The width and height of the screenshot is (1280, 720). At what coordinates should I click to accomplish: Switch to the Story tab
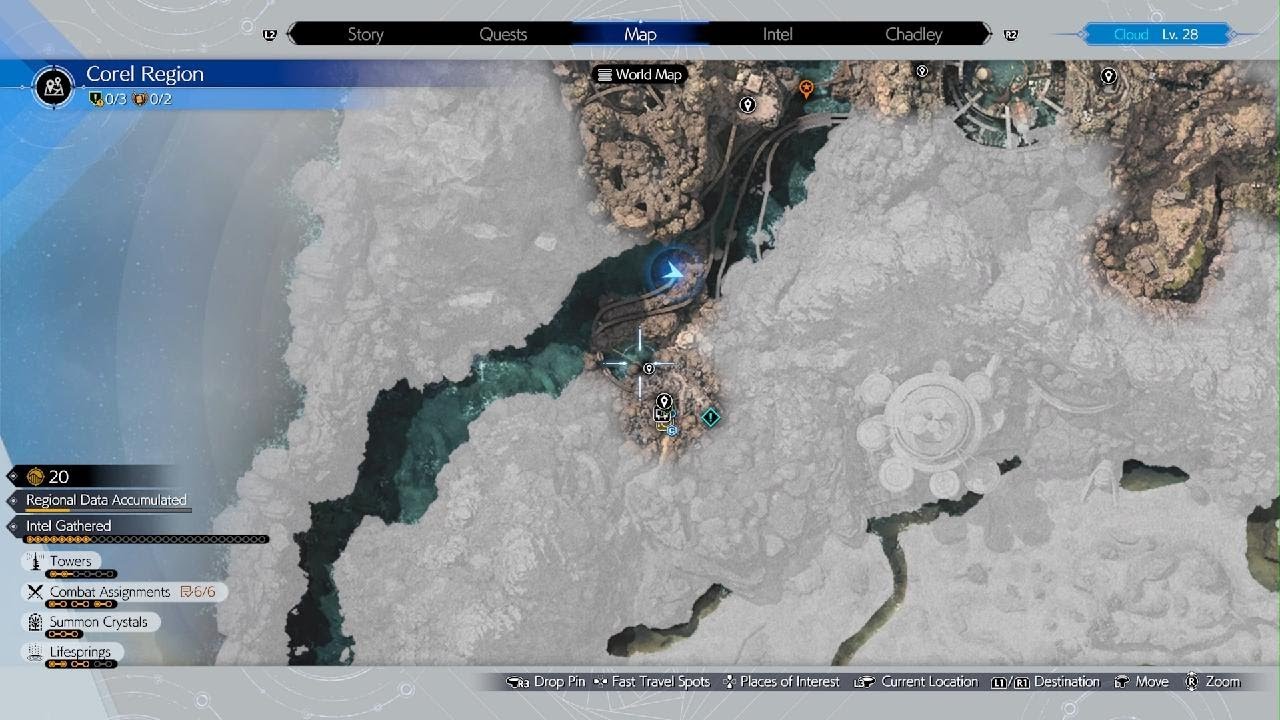(x=365, y=34)
